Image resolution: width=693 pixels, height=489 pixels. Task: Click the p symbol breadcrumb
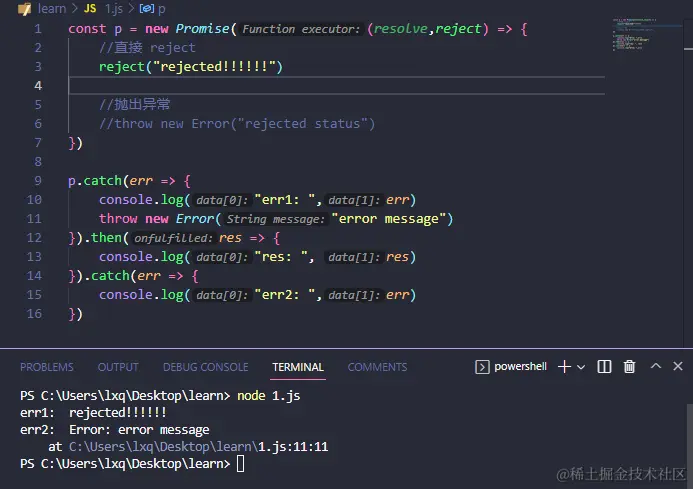(162, 9)
